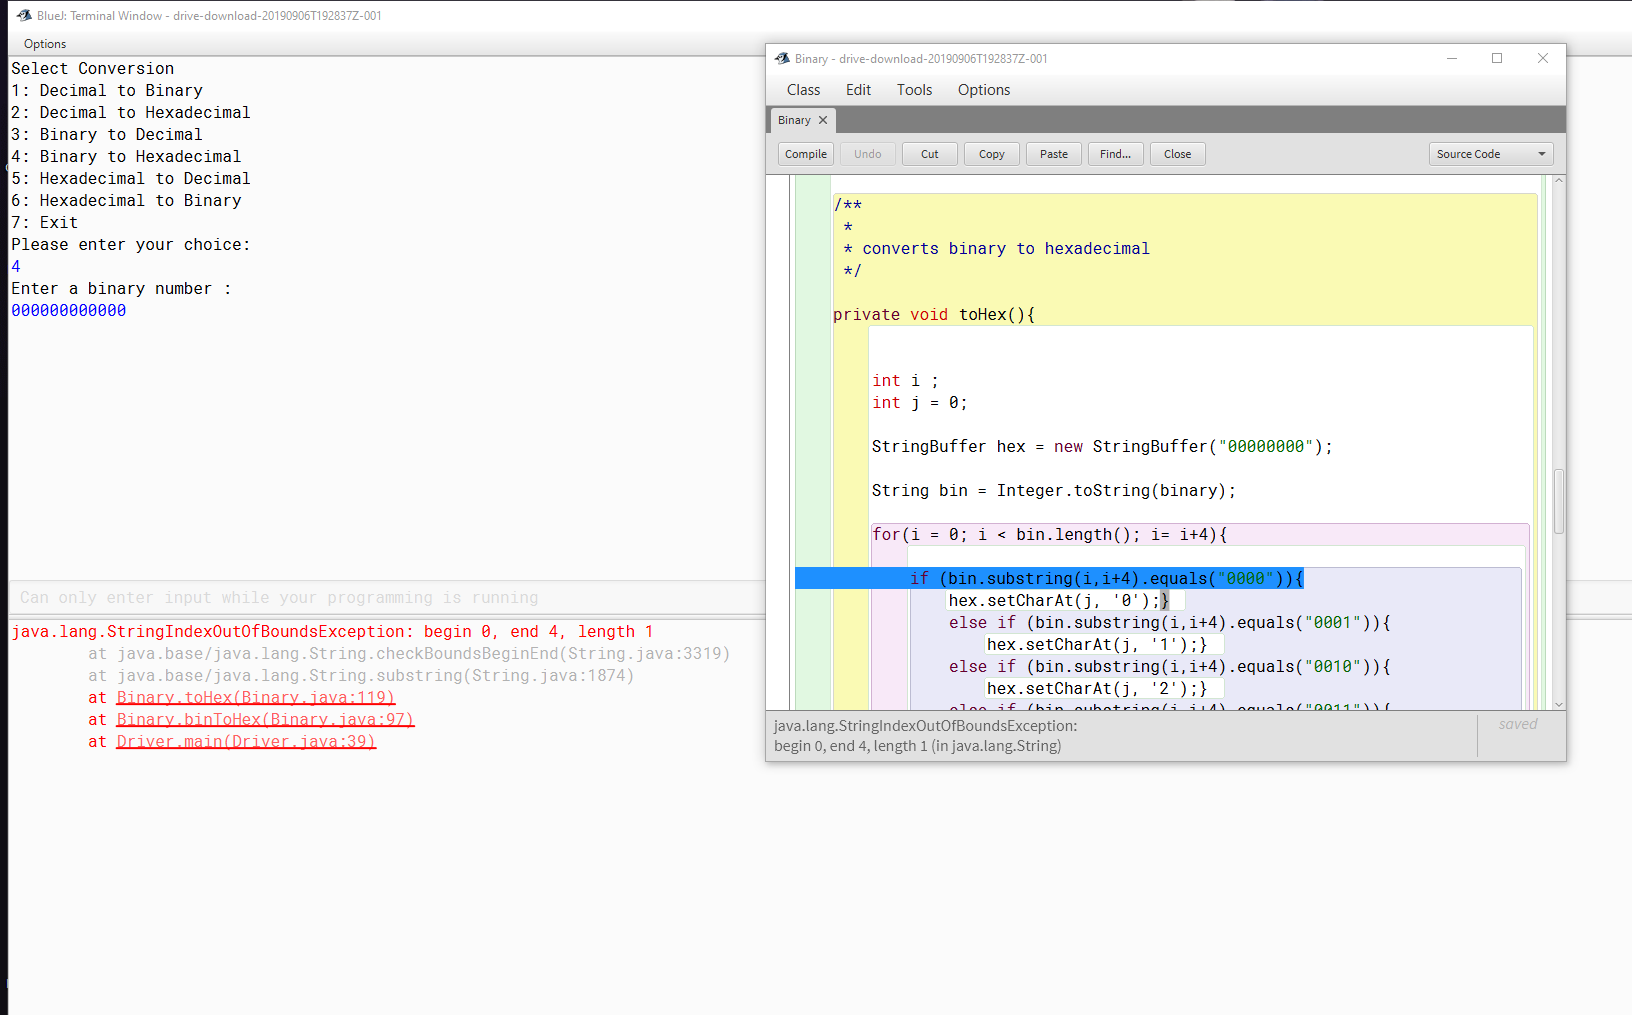
Task: Paste code into the editor
Action: click(x=1053, y=153)
